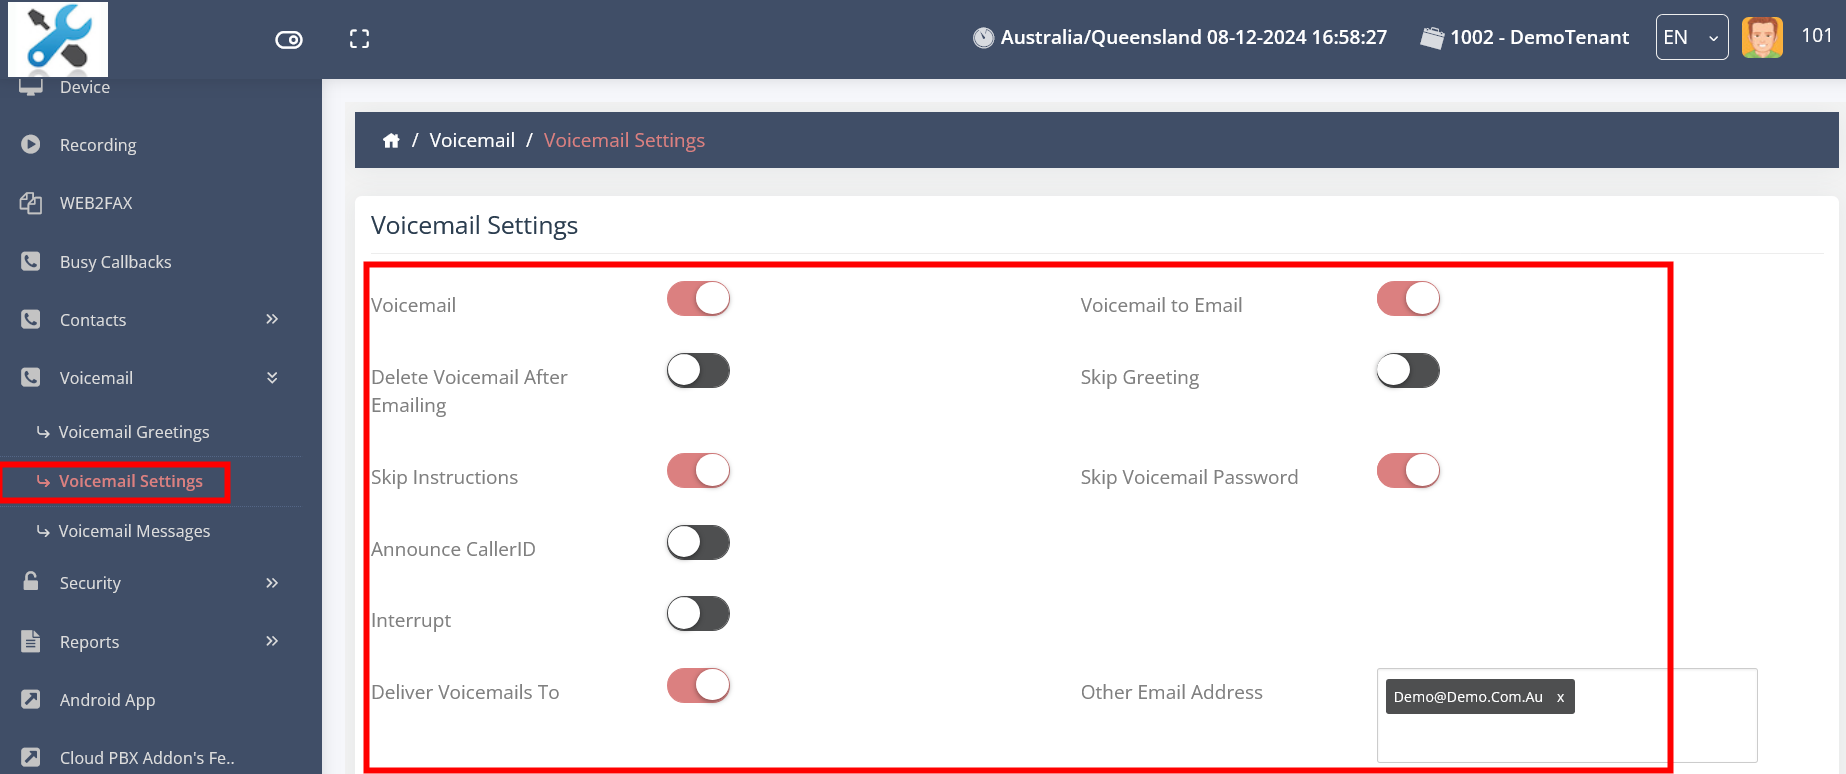This screenshot has width=1846, height=774.
Task: Turn on Announce CallerID switch
Action: (698, 543)
